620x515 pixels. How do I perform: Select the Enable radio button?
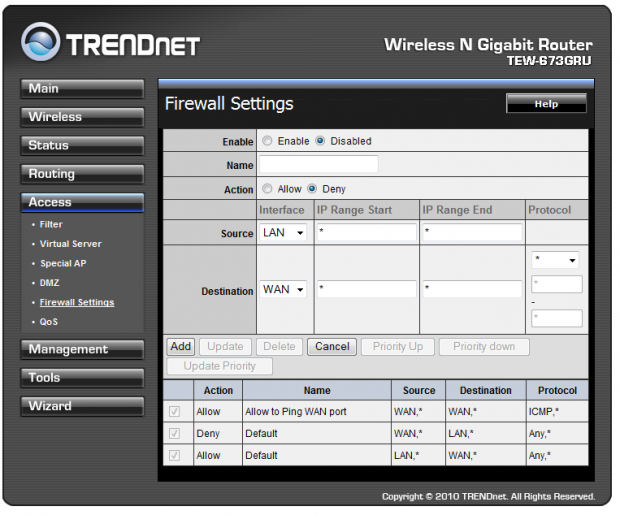click(x=267, y=141)
